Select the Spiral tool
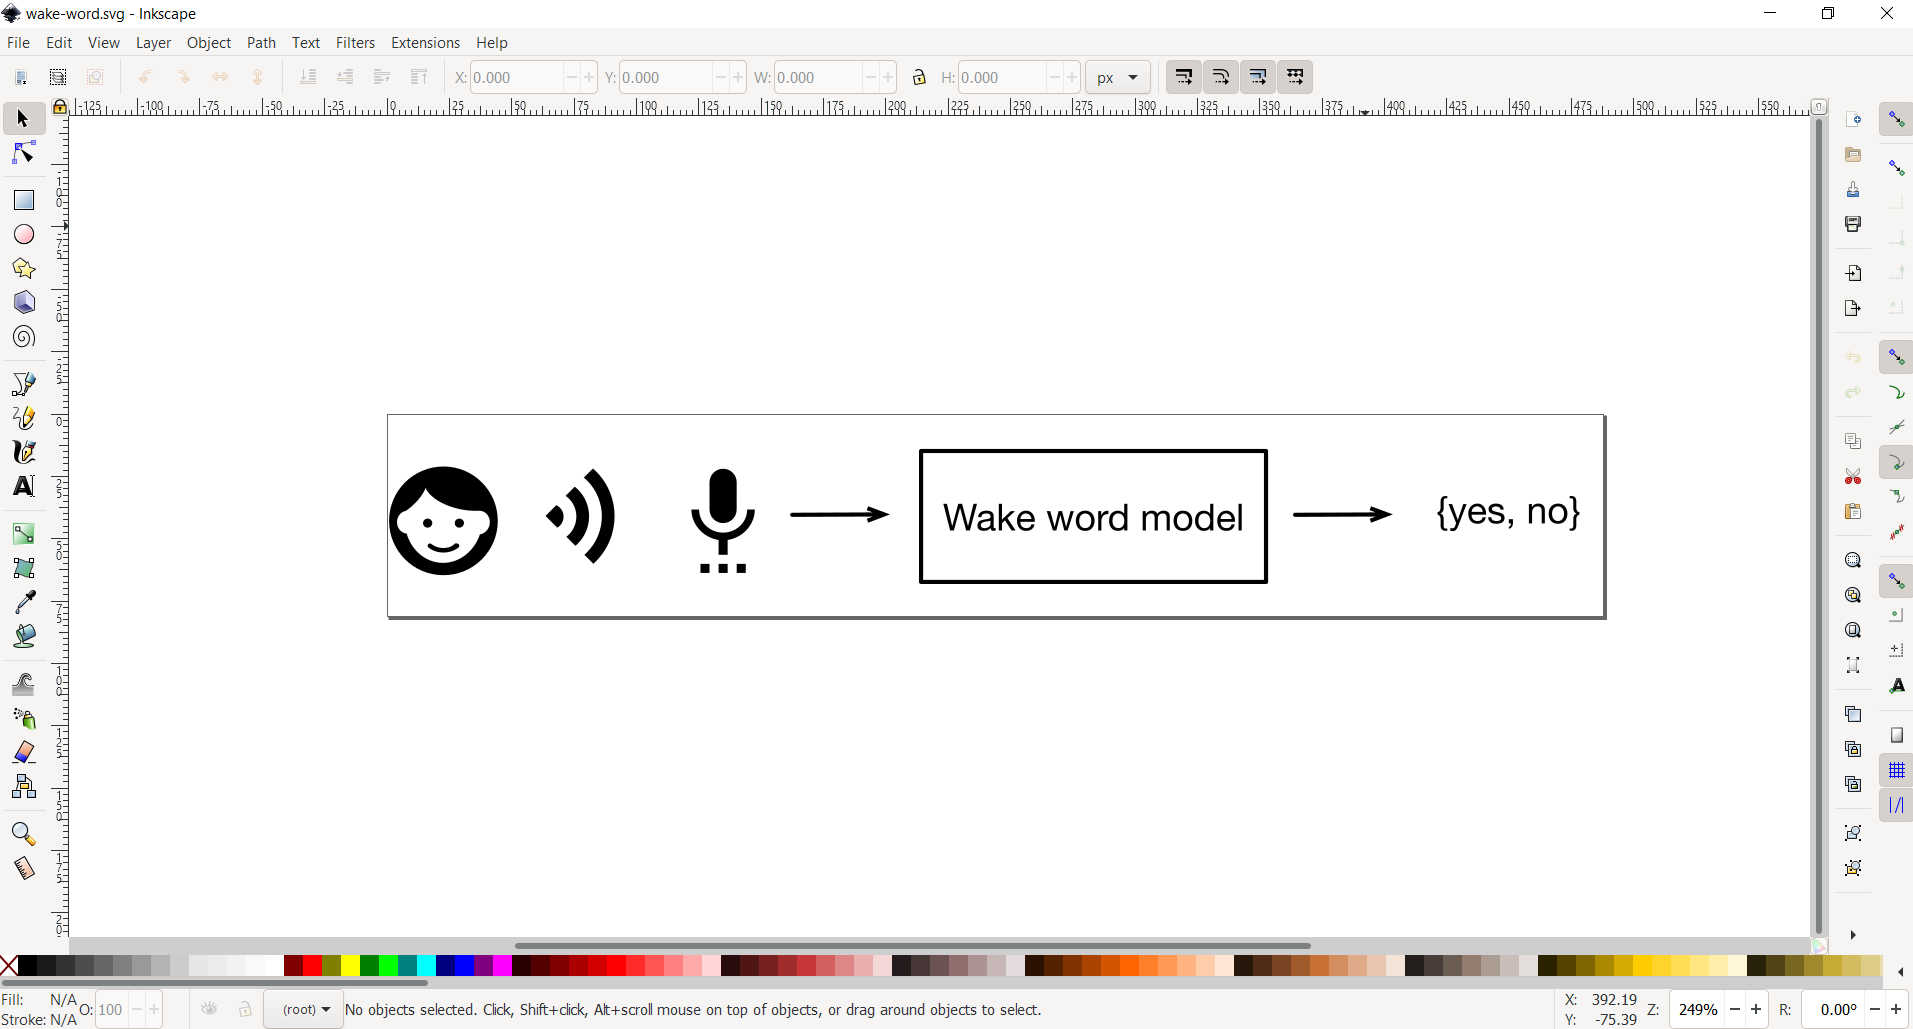The height and width of the screenshot is (1029, 1913). 23,337
